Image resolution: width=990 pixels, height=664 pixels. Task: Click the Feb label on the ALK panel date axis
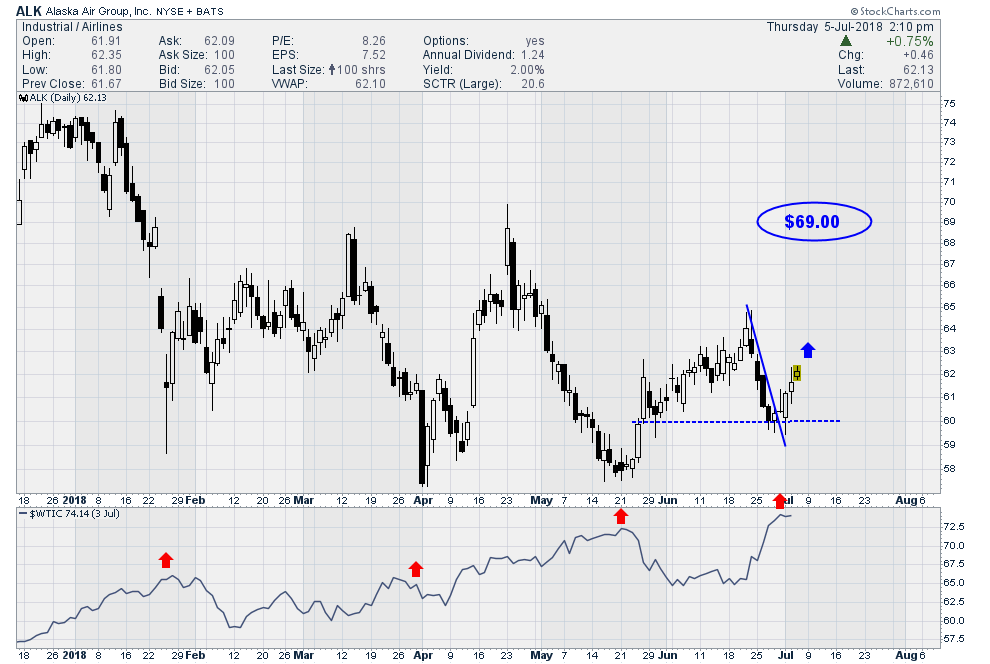(195, 501)
